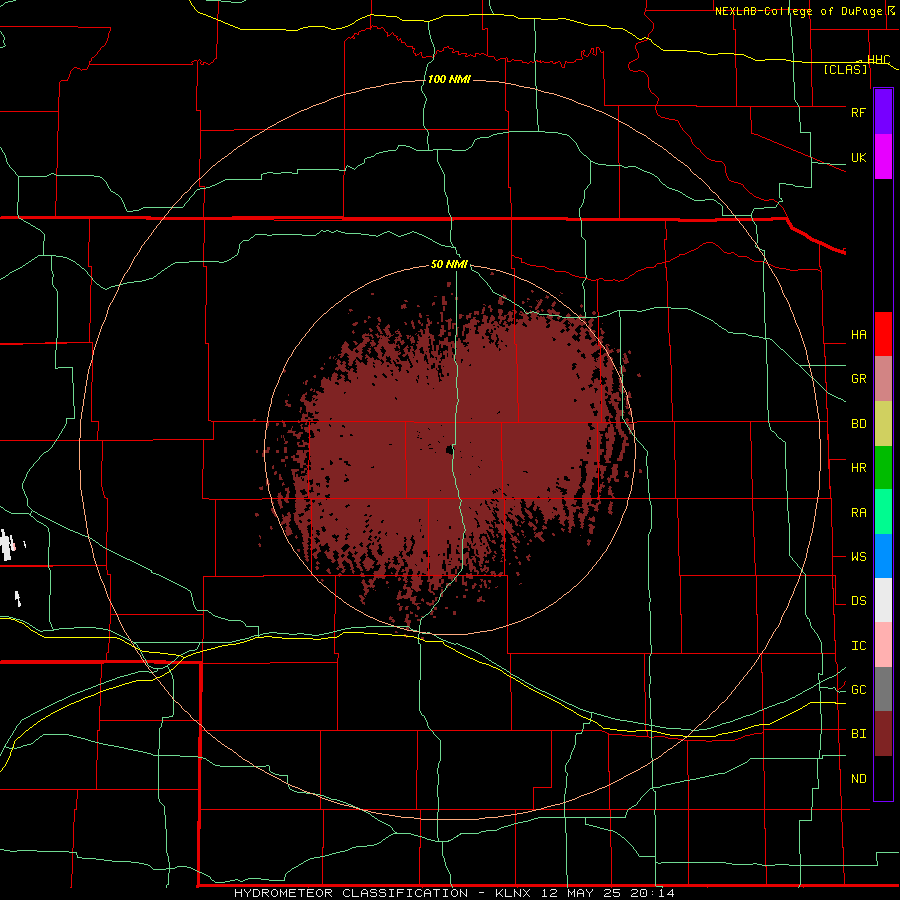
Task: Select the red HA legend swatch
Action: click(x=883, y=334)
